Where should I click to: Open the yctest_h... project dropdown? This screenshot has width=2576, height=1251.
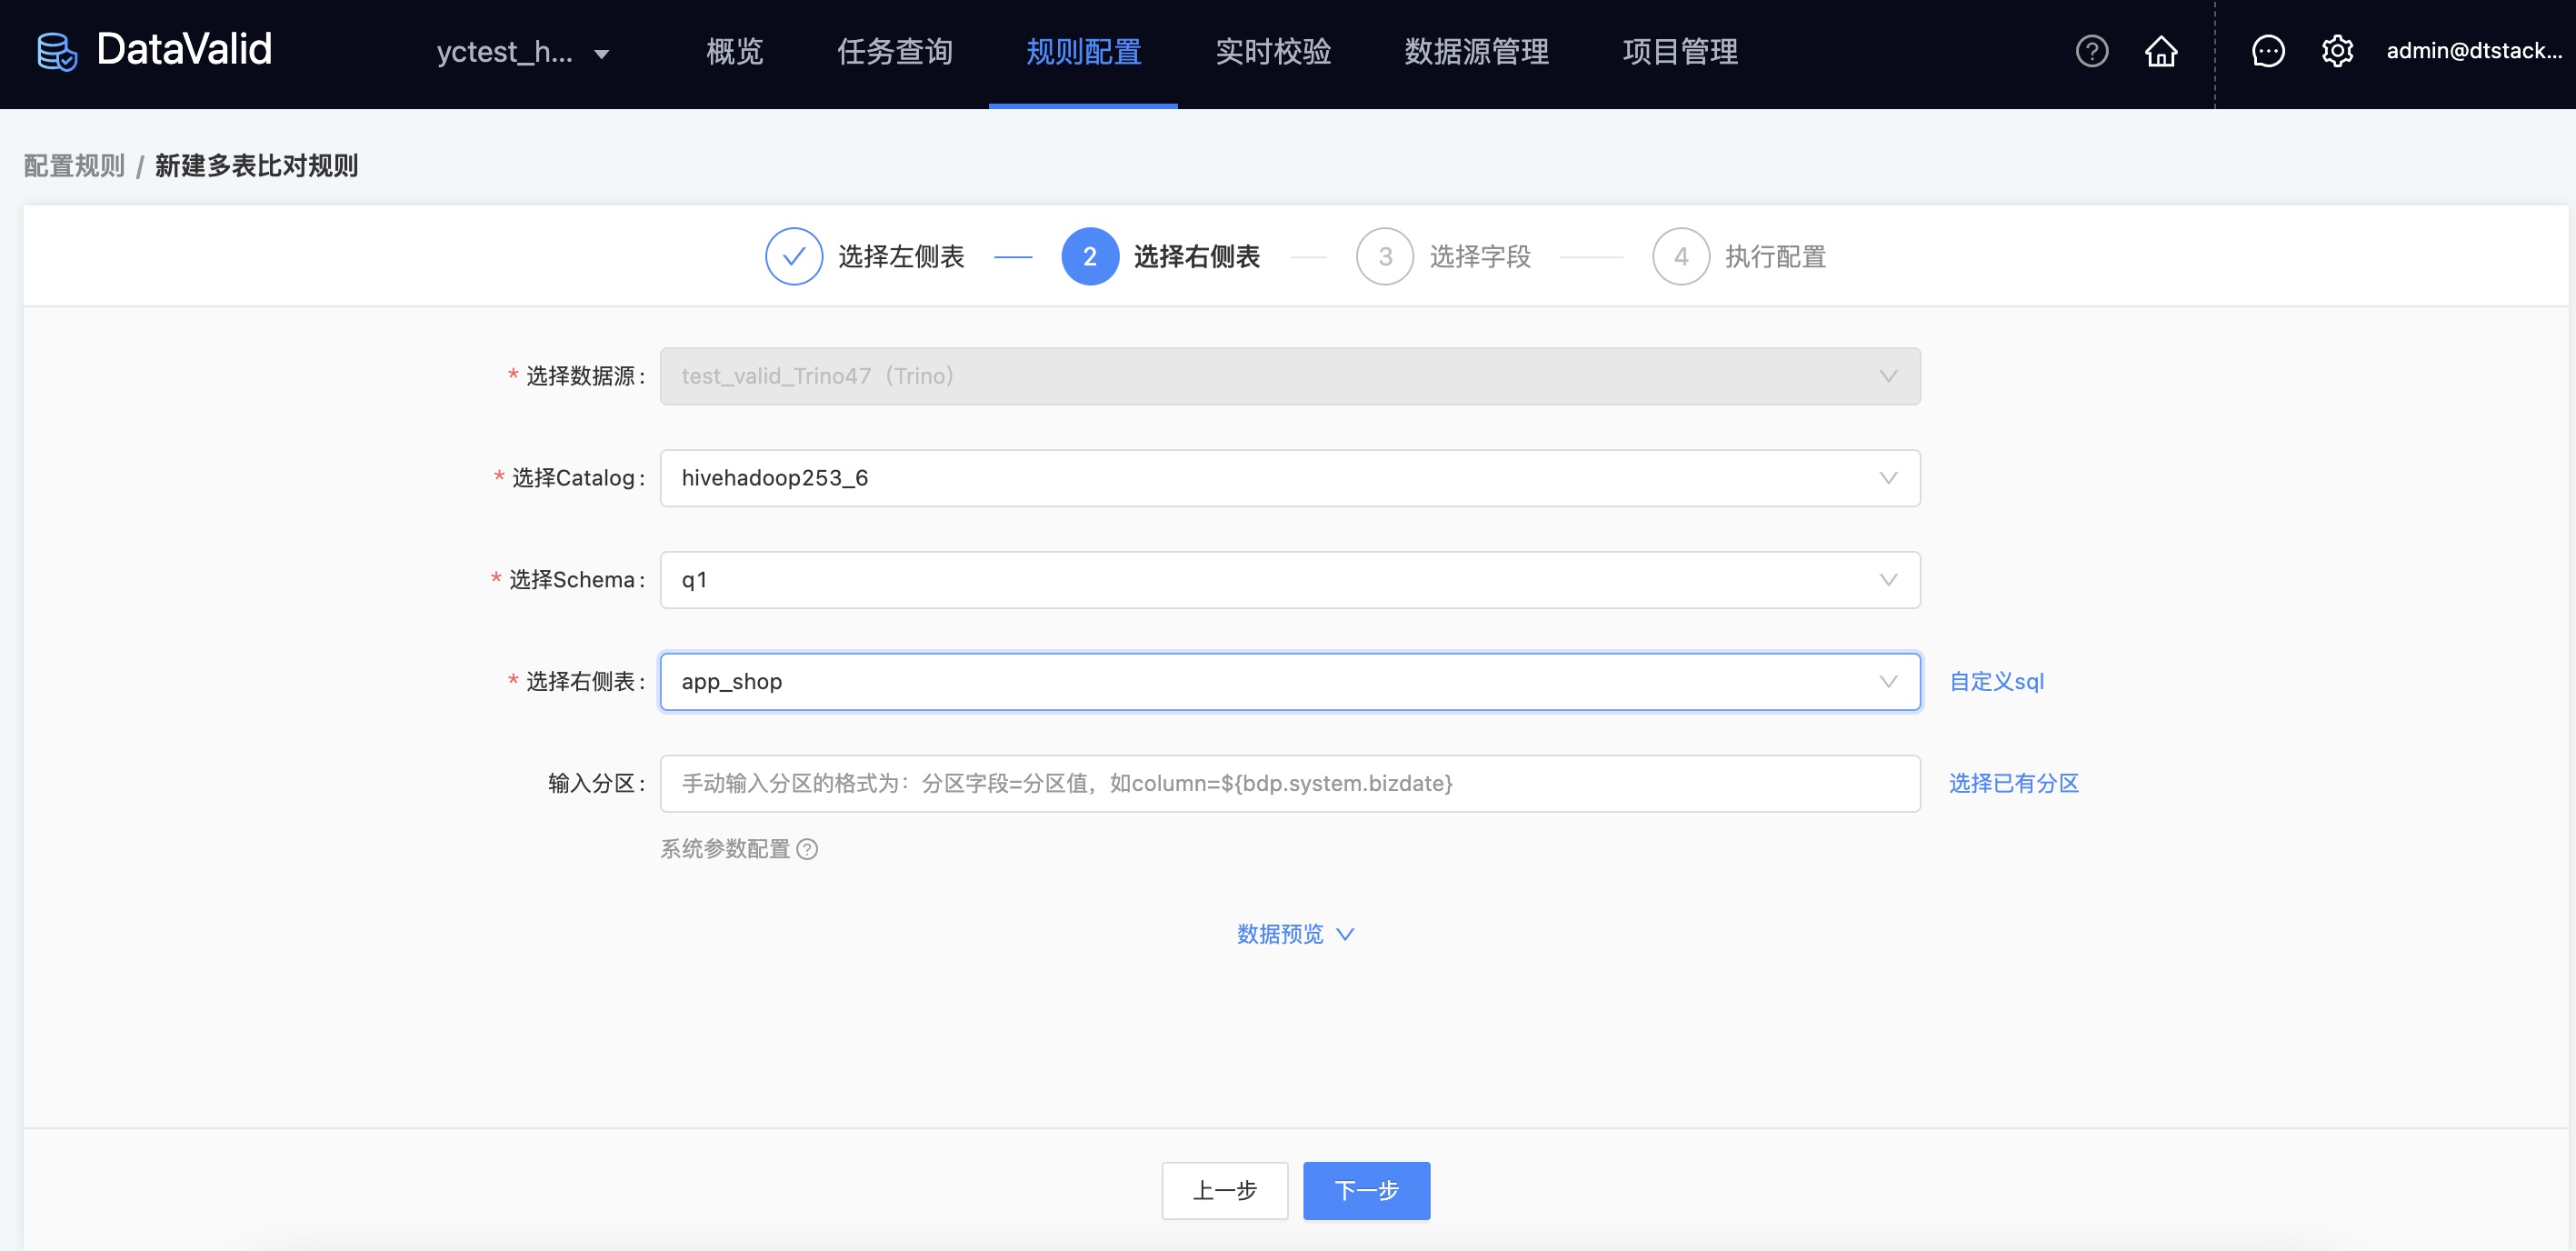click(x=522, y=52)
